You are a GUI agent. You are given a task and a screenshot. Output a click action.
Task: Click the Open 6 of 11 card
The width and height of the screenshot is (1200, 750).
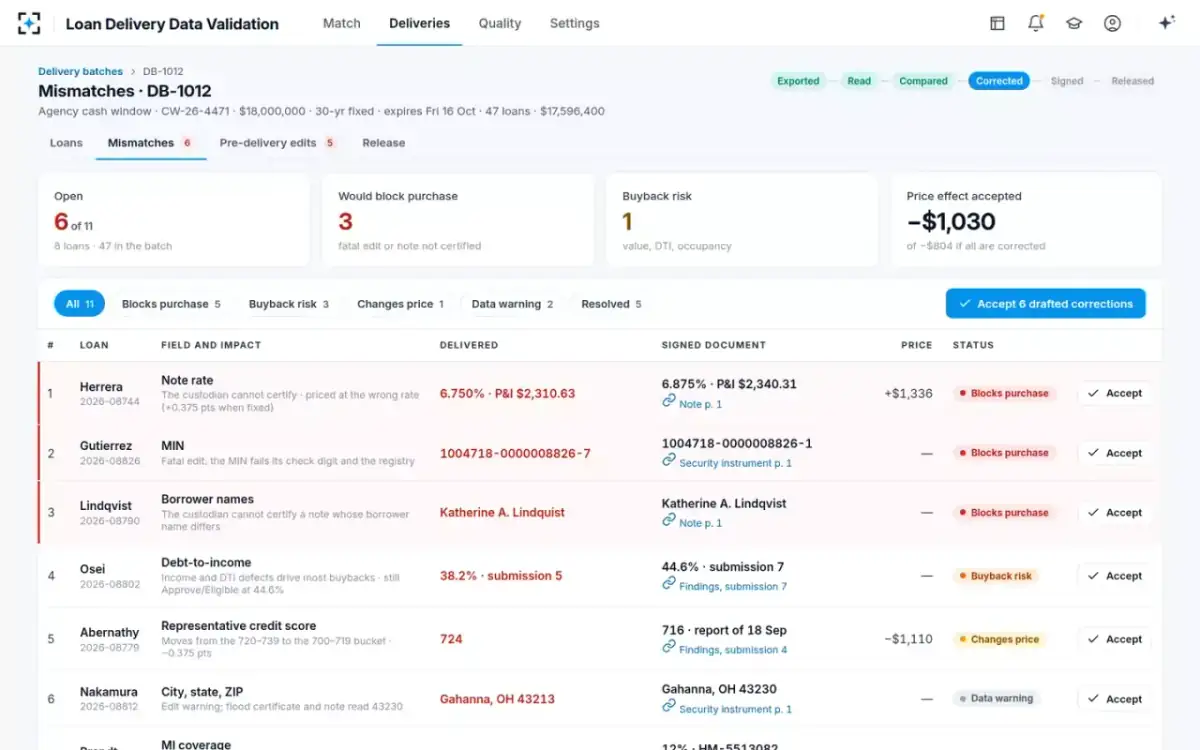(174, 220)
